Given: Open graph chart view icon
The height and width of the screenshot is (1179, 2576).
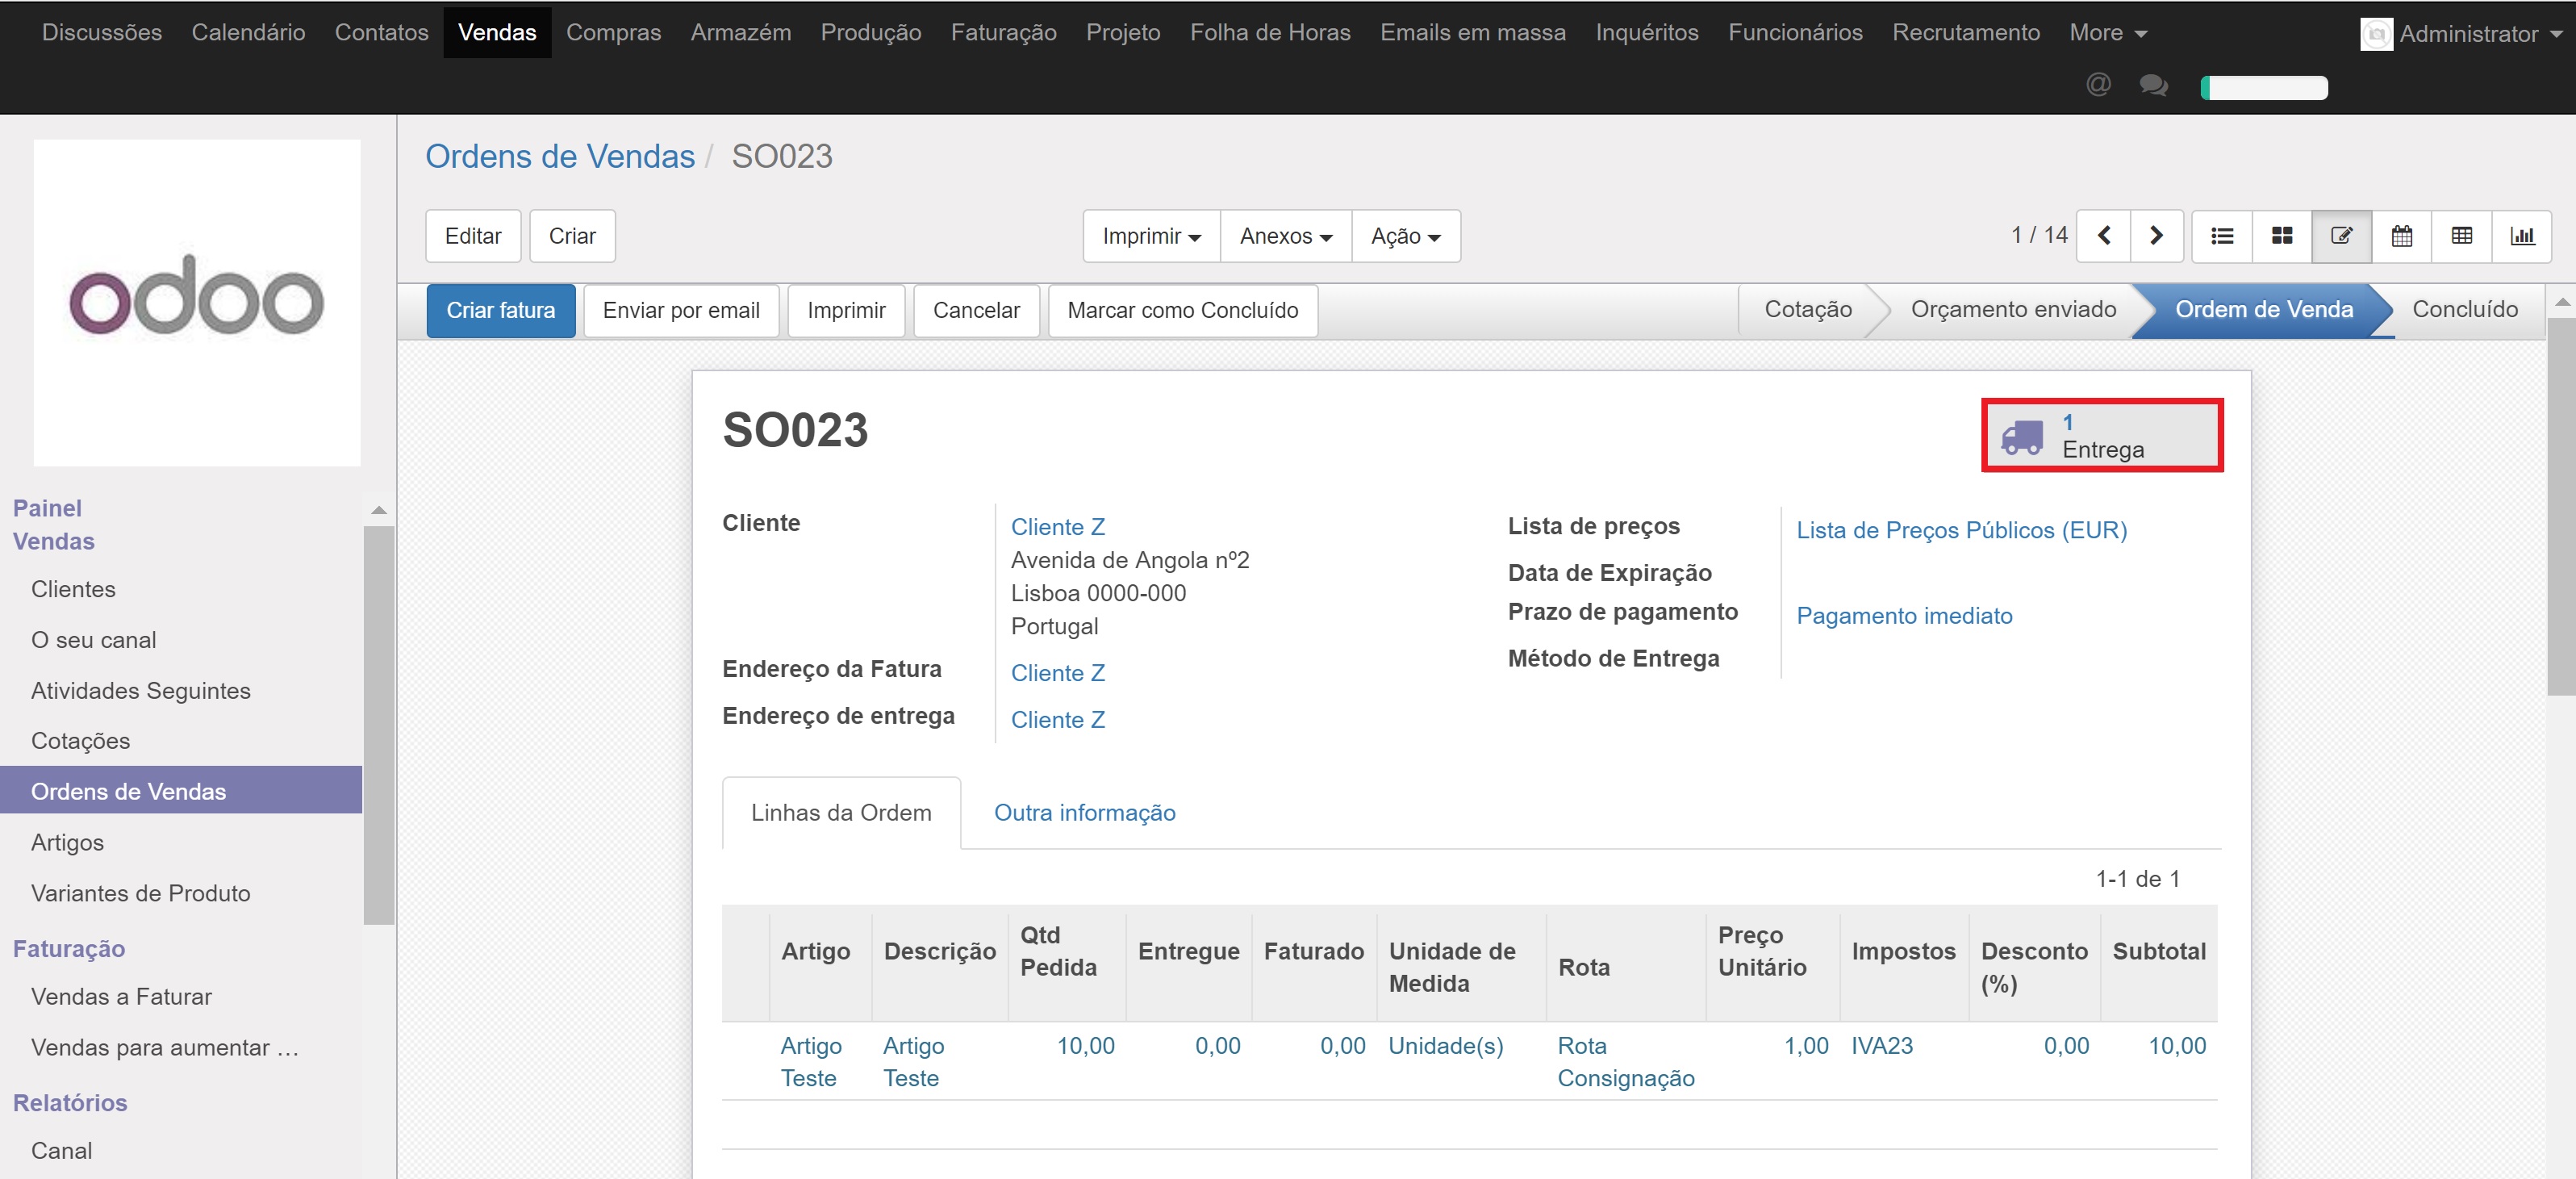Looking at the screenshot, I should (x=2521, y=236).
